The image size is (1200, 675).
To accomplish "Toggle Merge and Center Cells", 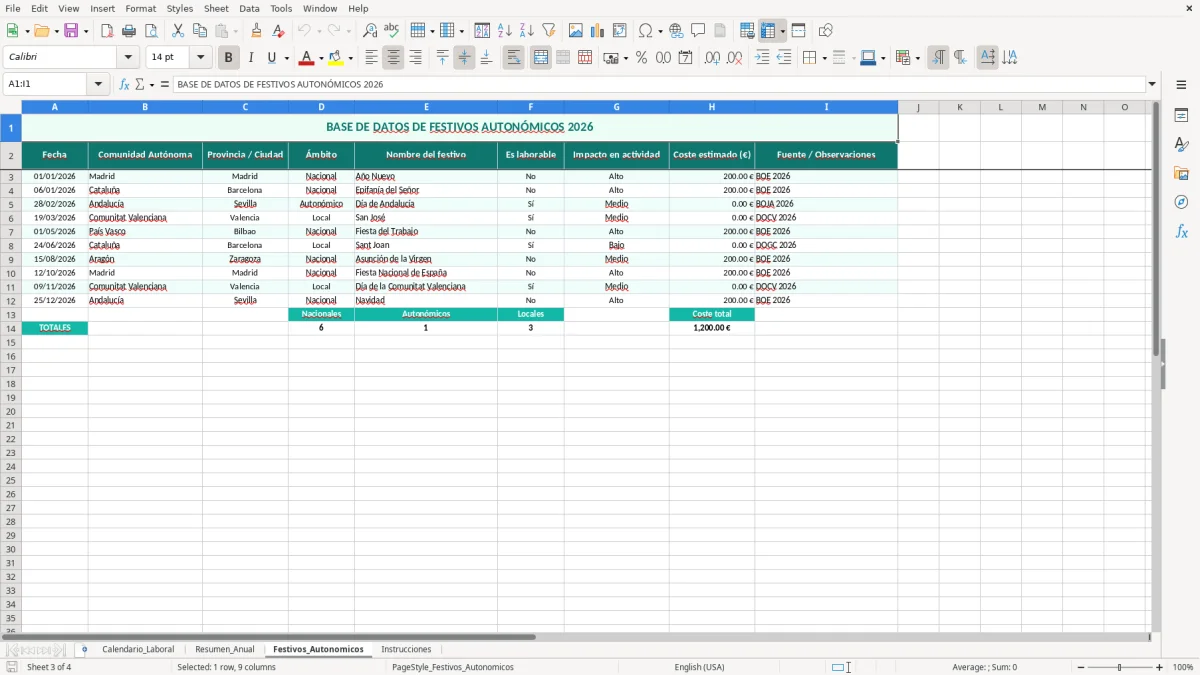I will pyautogui.click(x=540, y=58).
